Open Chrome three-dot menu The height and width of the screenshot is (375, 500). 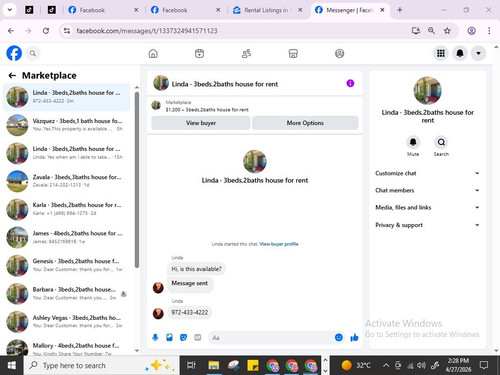pyautogui.click(x=489, y=31)
